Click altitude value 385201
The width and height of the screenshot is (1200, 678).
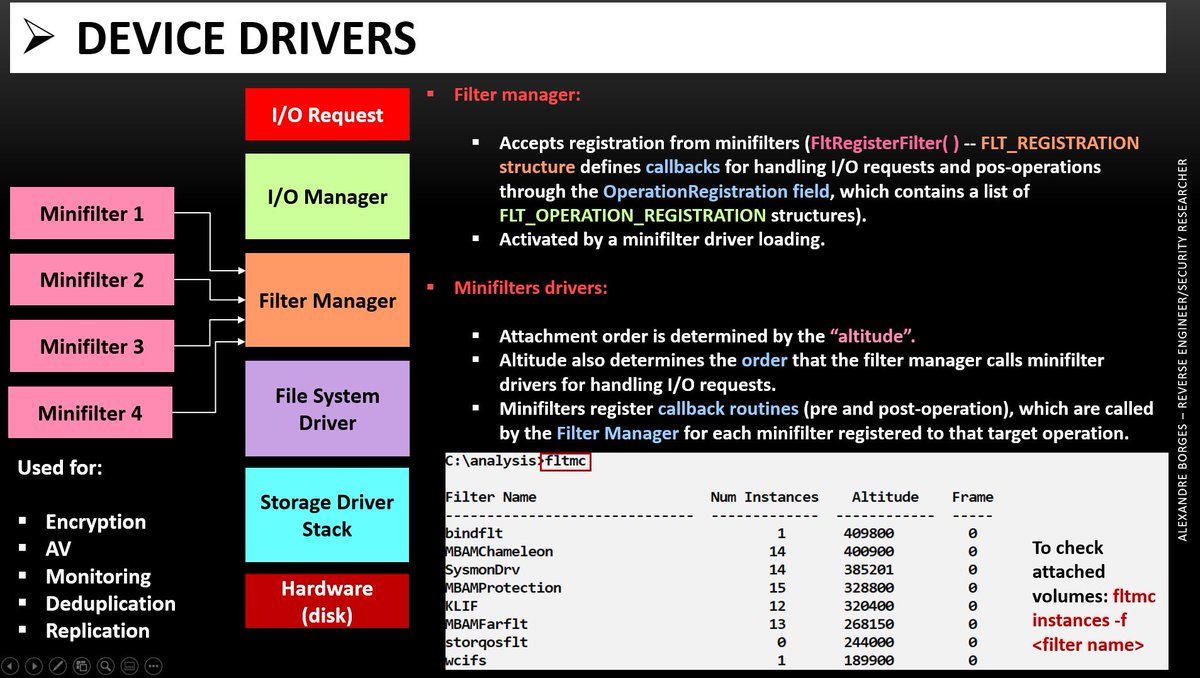868,569
